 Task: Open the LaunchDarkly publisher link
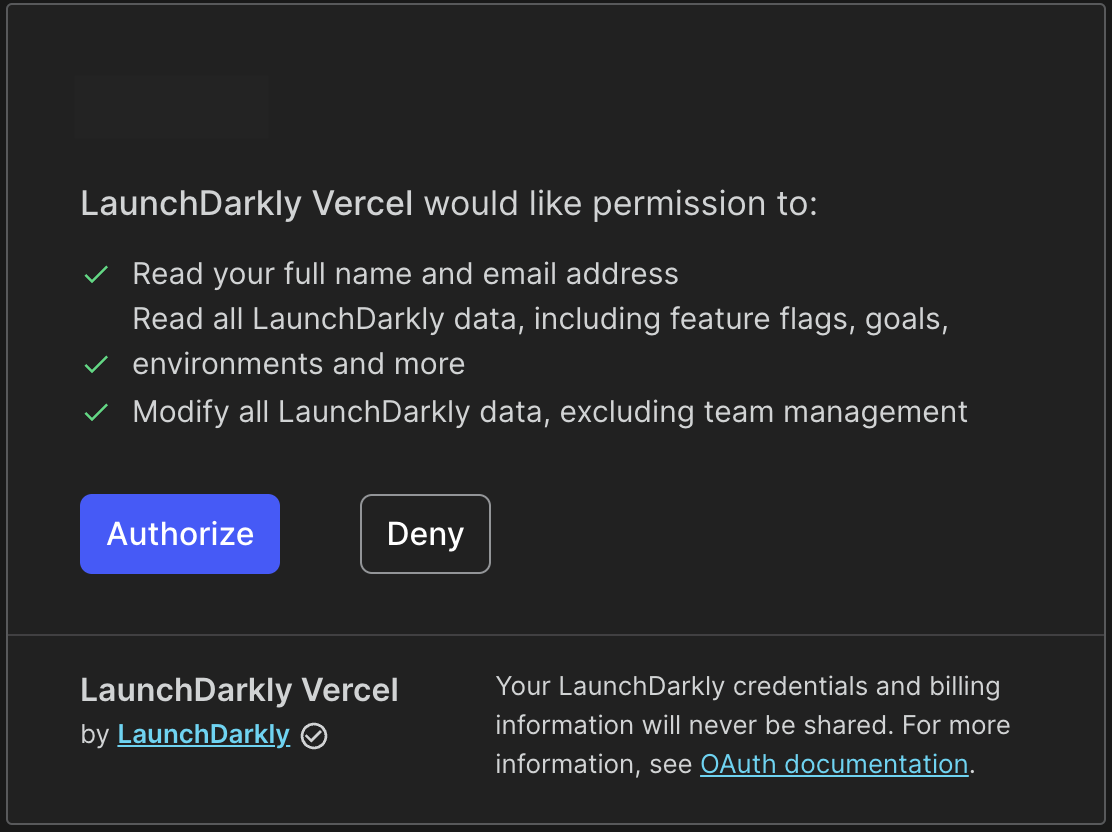click(x=203, y=734)
